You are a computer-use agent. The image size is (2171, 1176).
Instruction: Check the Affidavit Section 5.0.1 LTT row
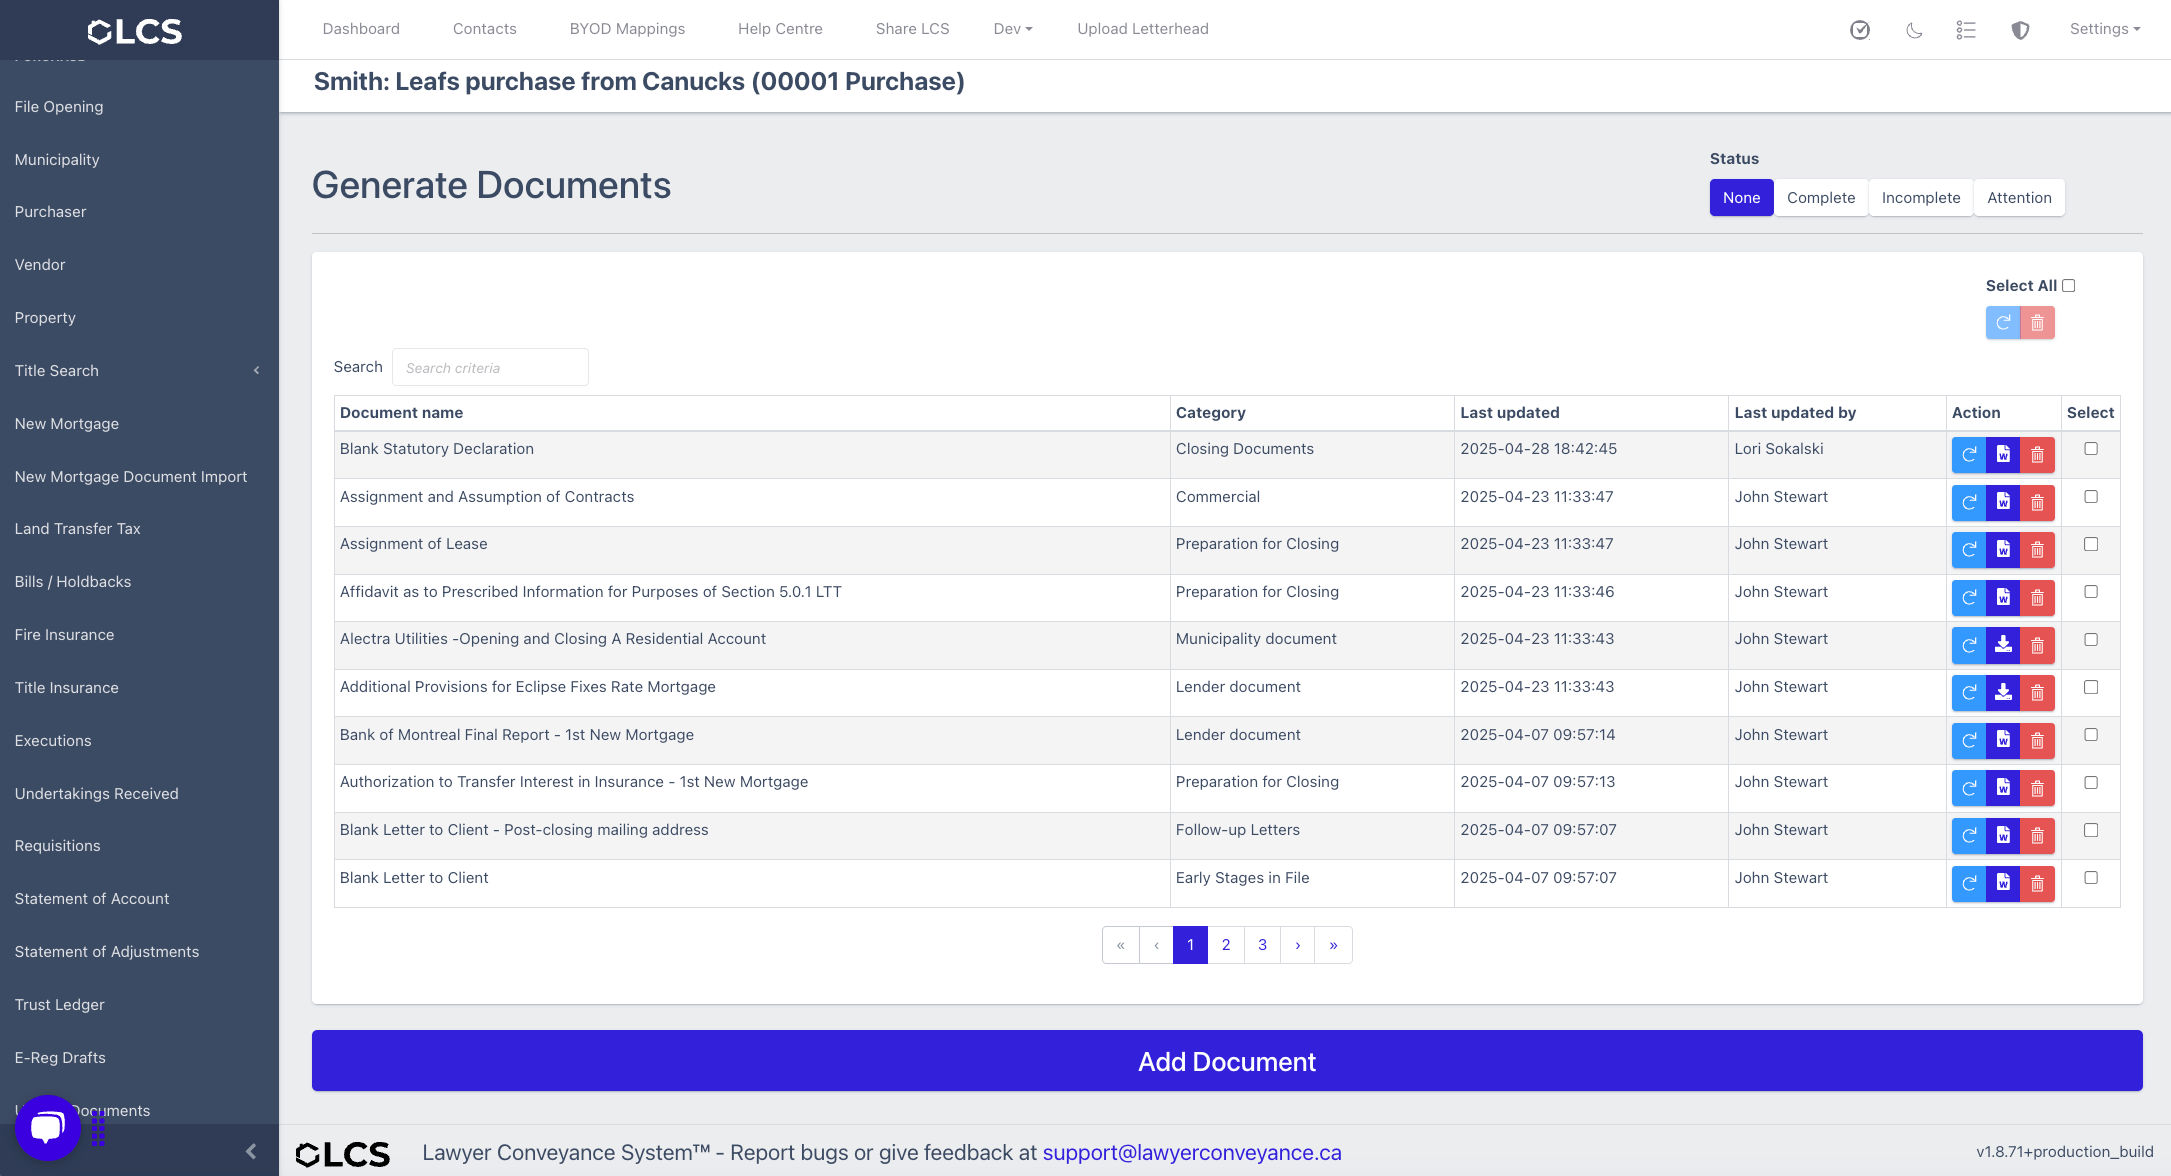(2091, 592)
